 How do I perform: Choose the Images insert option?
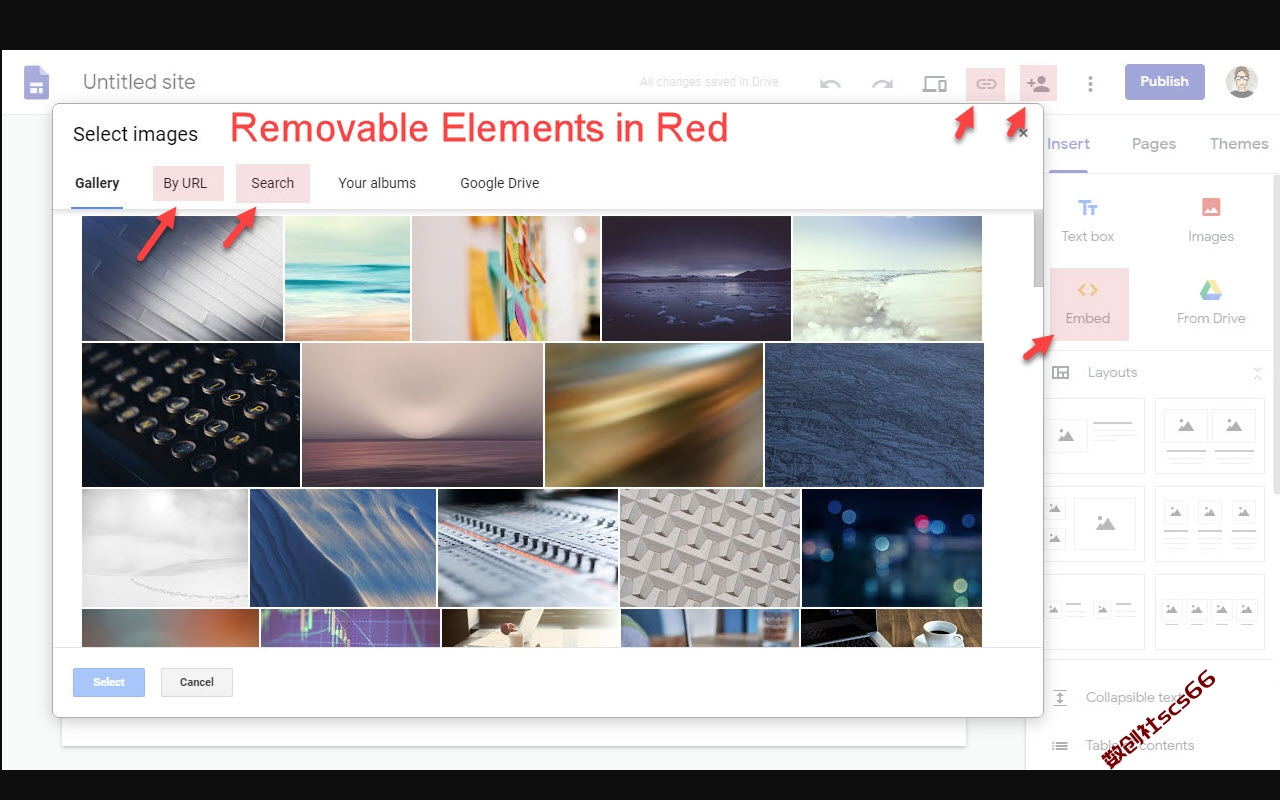point(1211,220)
